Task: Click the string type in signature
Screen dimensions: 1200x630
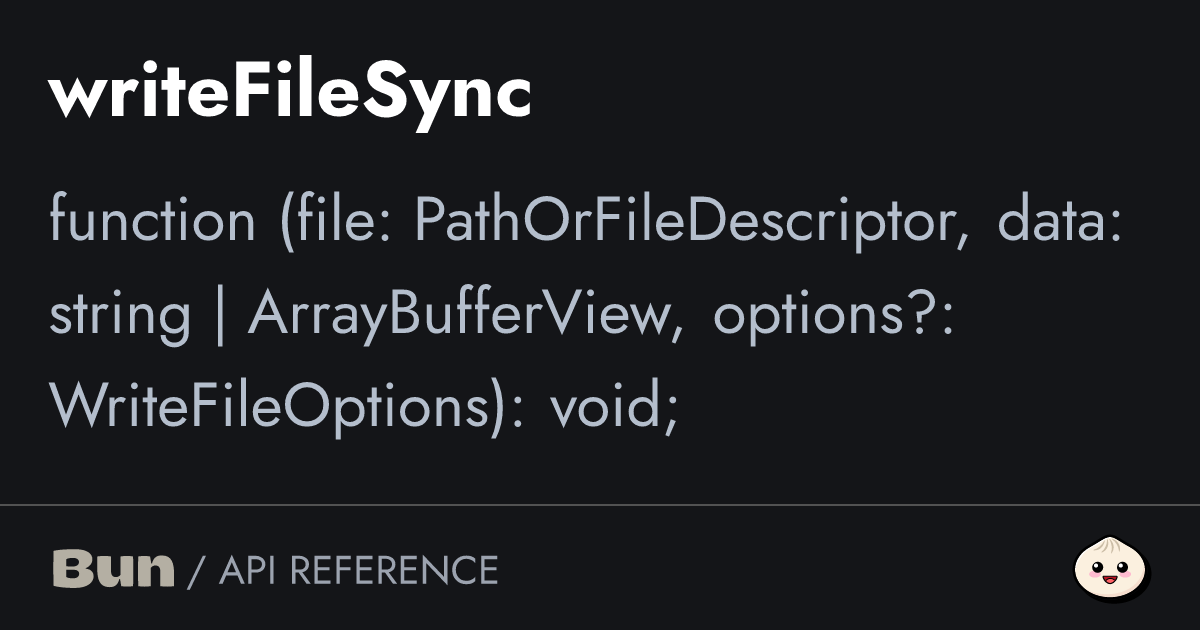Action: [x=119, y=314]
